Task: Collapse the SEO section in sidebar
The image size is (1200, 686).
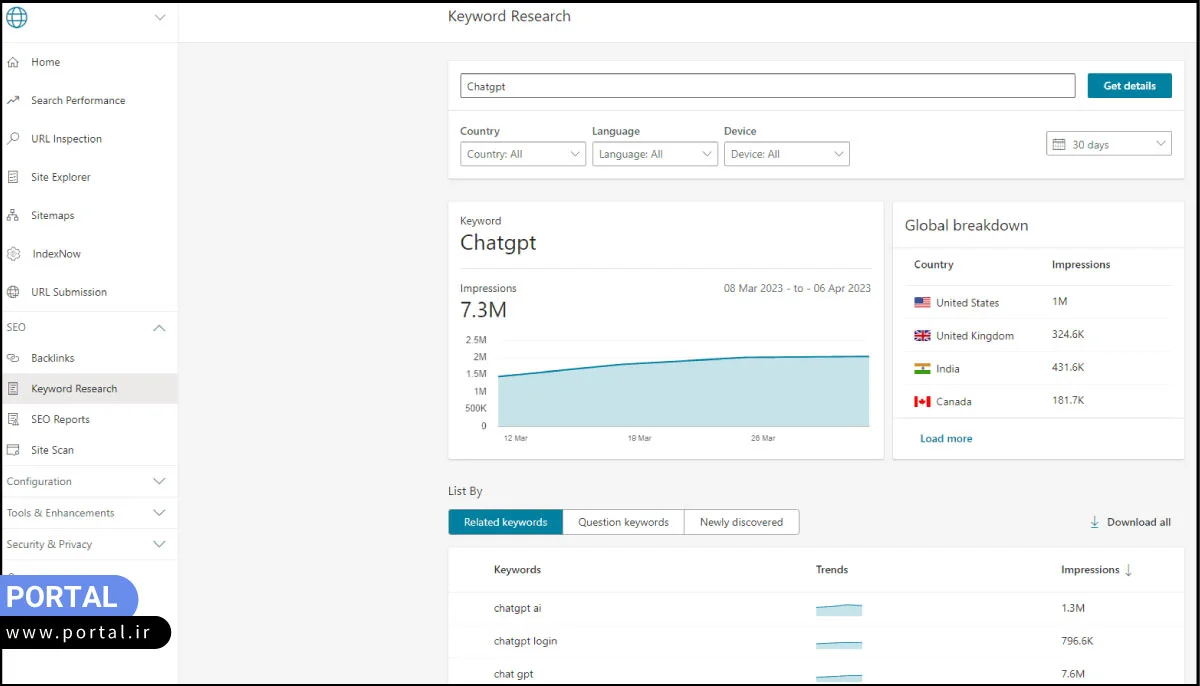Action: [158, 327]
